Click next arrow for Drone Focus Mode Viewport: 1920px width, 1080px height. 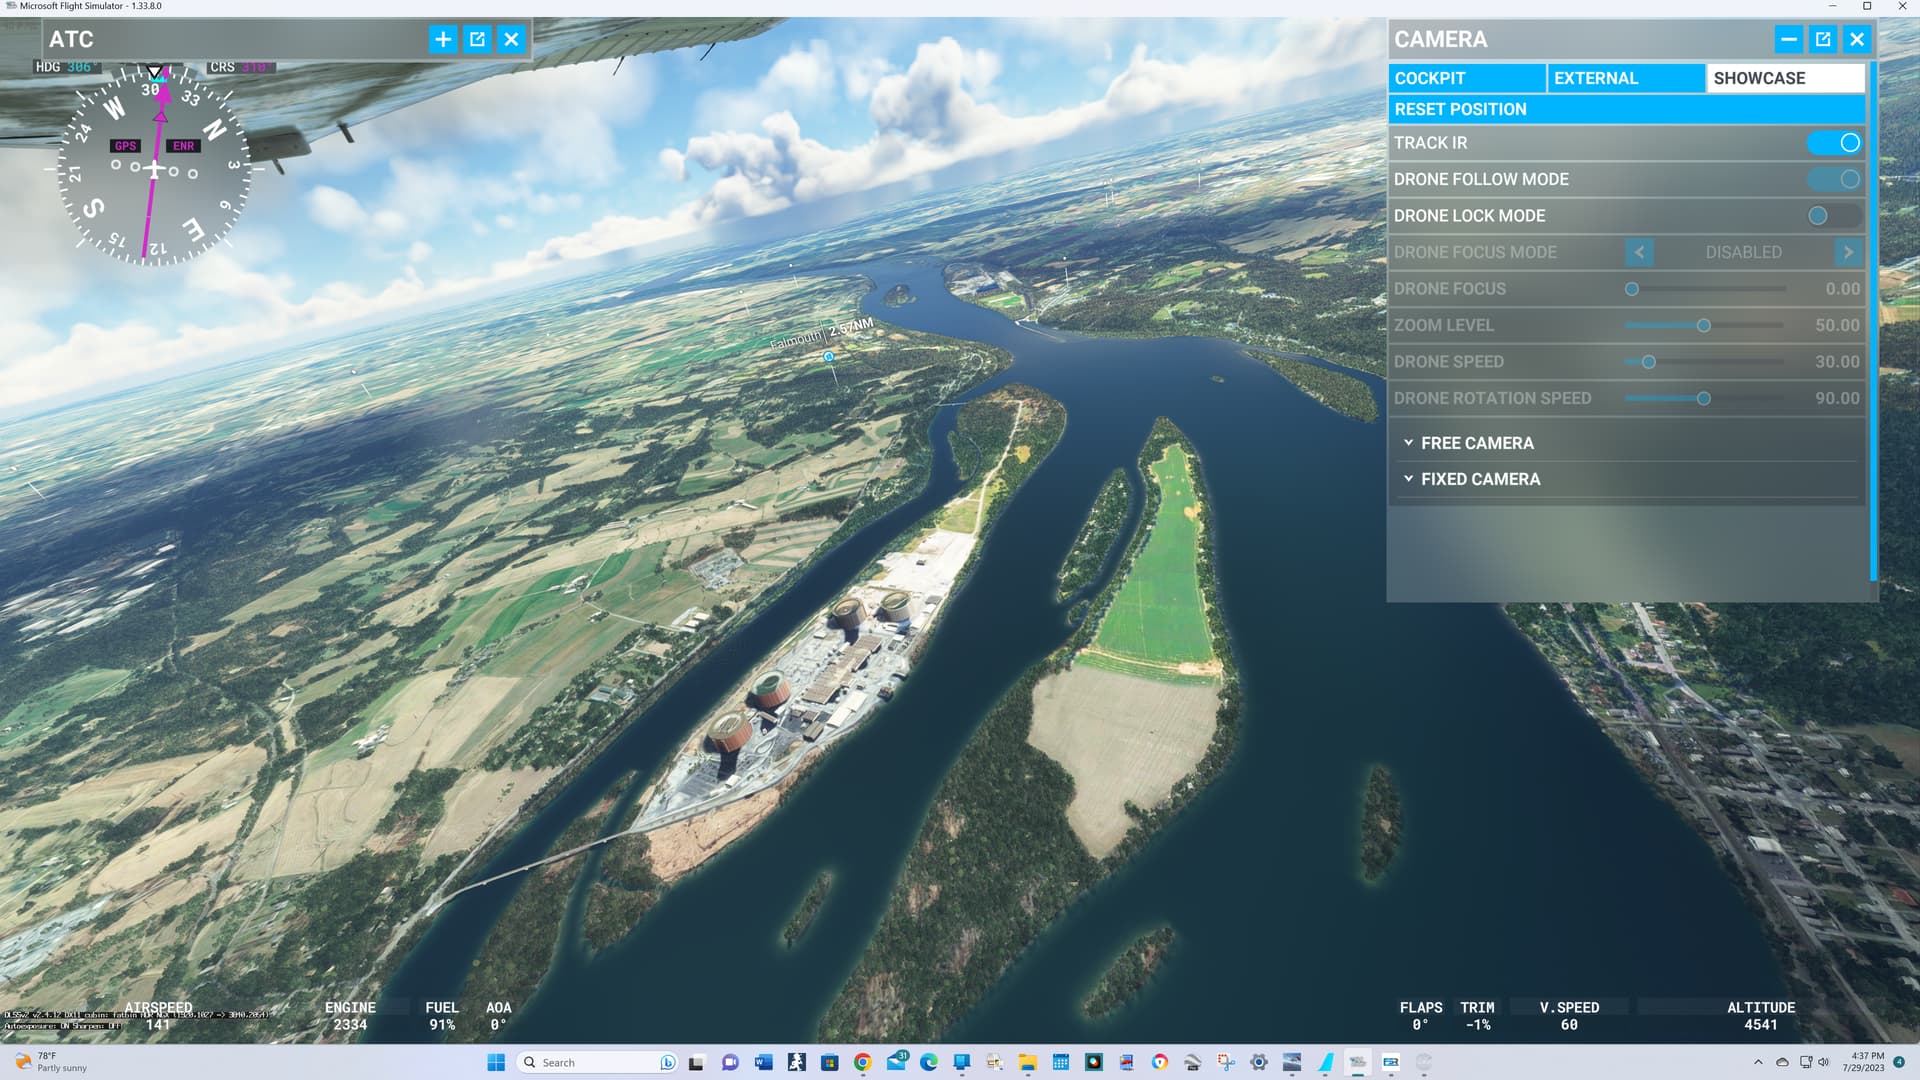(x=1848, y=252)
